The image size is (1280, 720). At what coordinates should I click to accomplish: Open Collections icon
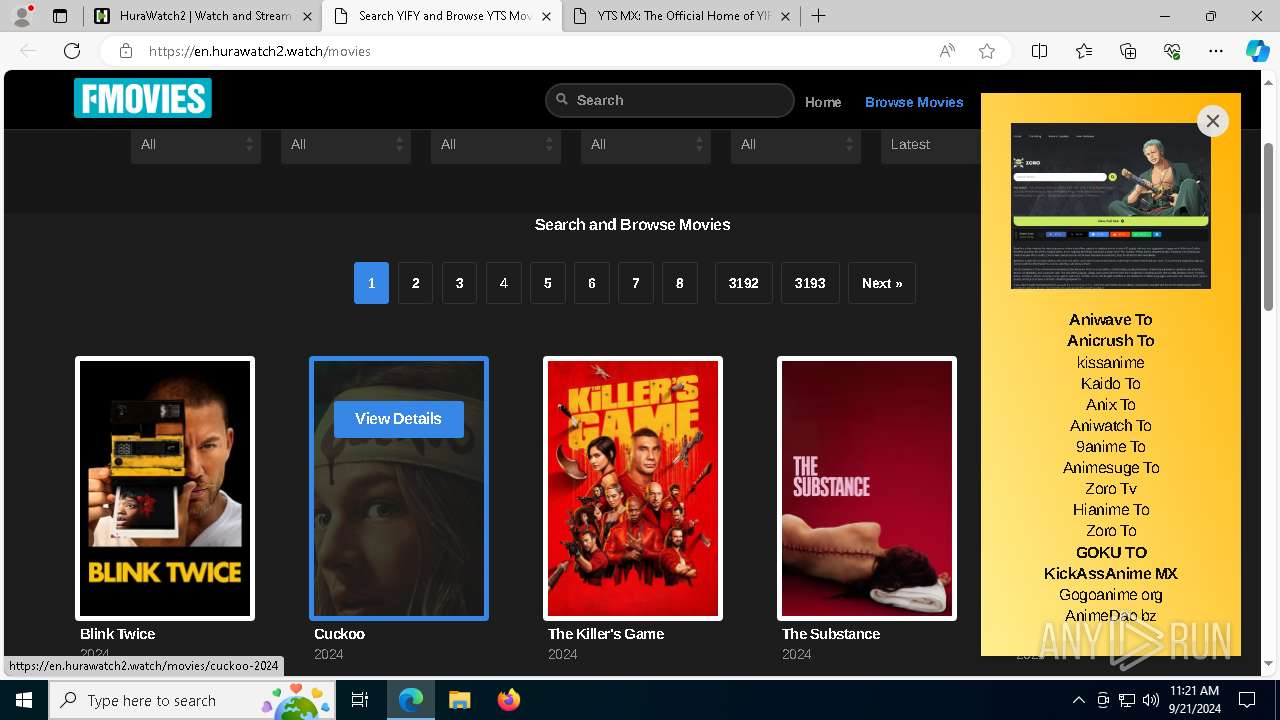tap(1128, 51)
